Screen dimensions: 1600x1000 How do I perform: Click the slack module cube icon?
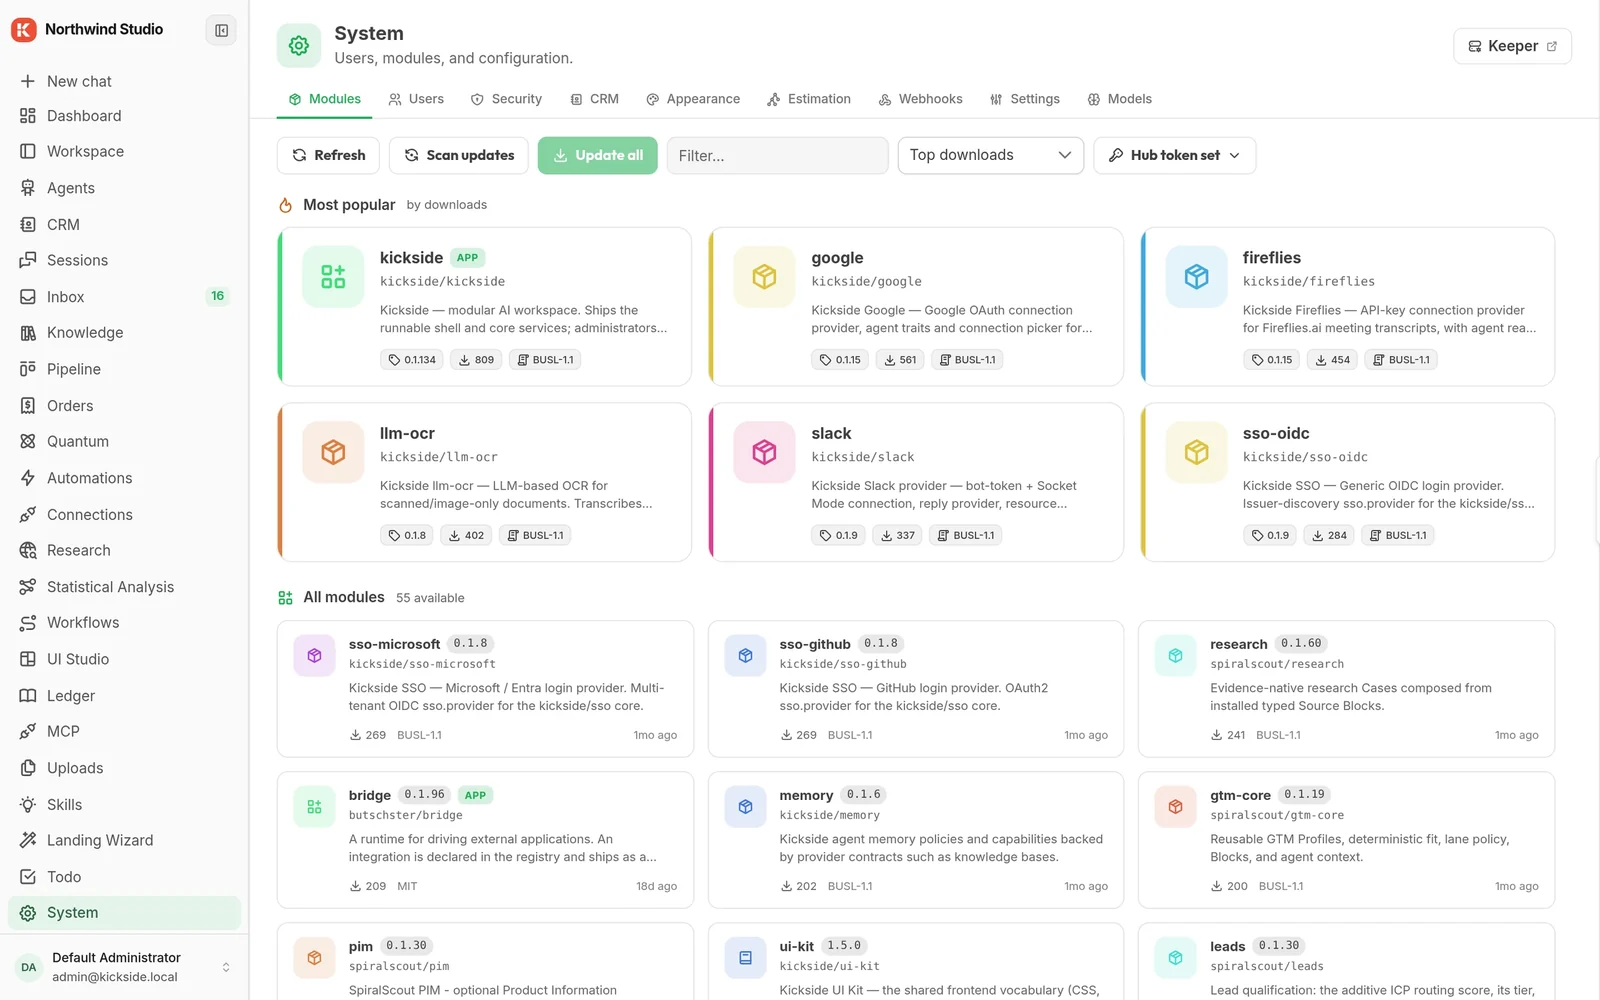click(x=764, y=452)
